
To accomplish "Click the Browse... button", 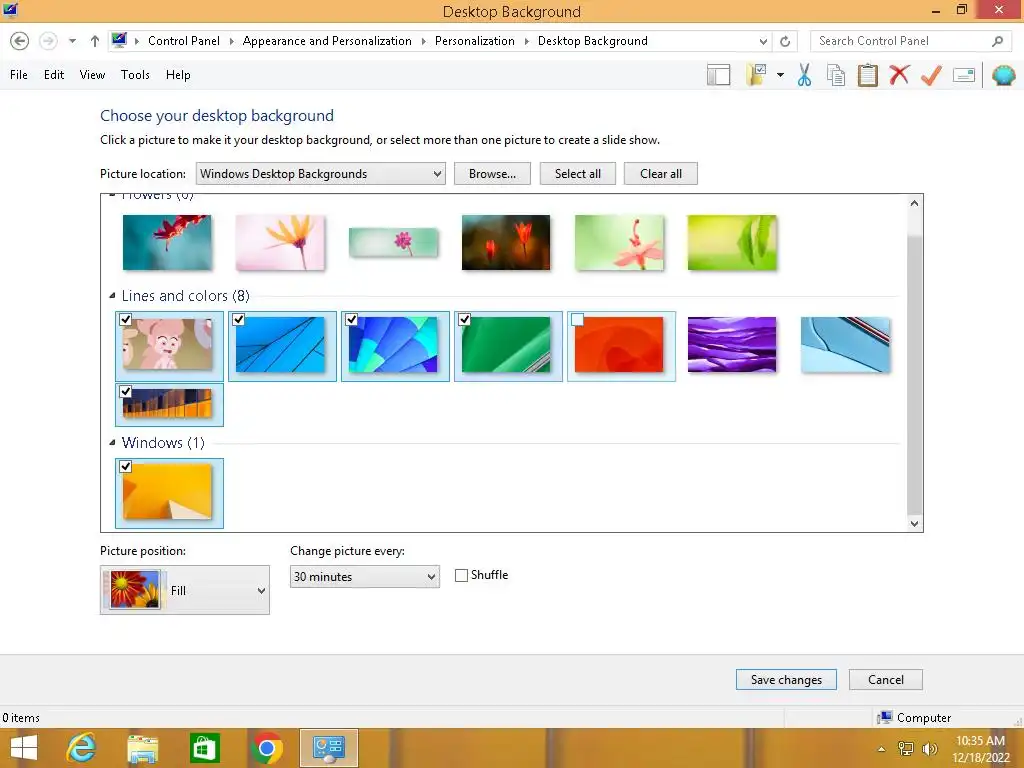I will pos(492,174).
